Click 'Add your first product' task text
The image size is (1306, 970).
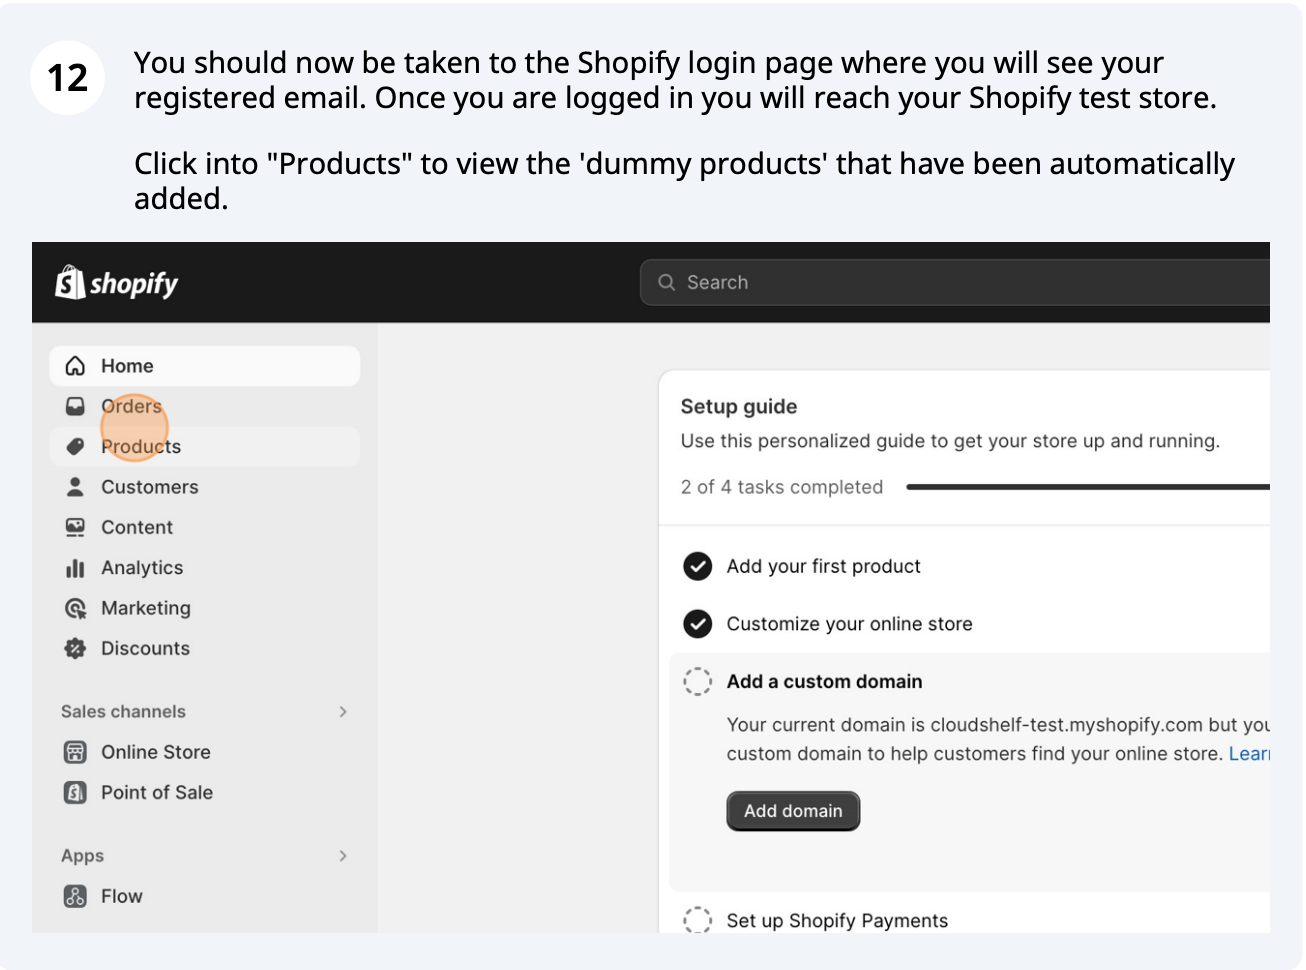[823, 566]
